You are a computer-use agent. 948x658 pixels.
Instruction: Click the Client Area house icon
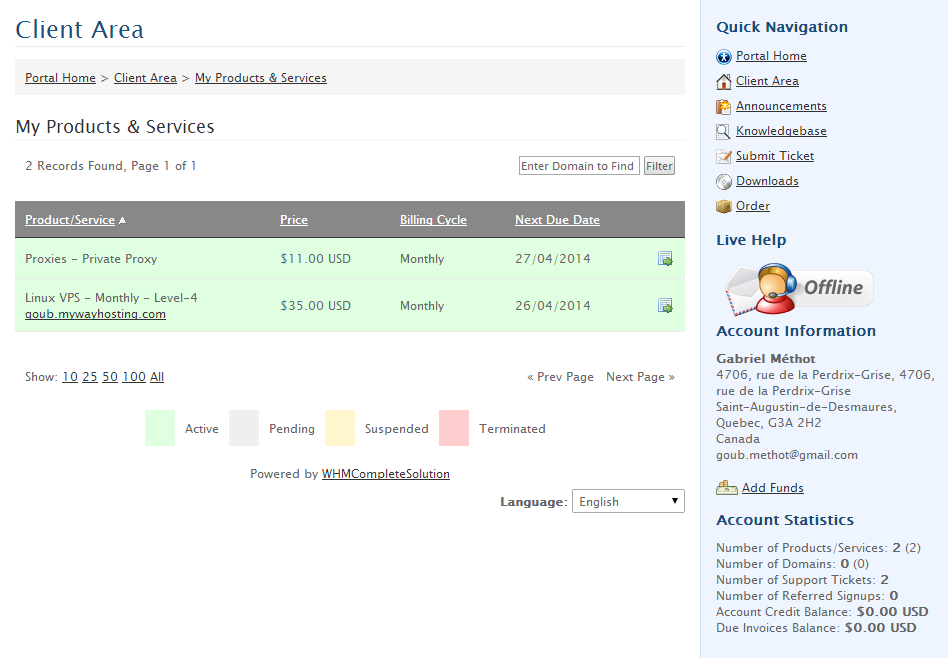(724, 82)
